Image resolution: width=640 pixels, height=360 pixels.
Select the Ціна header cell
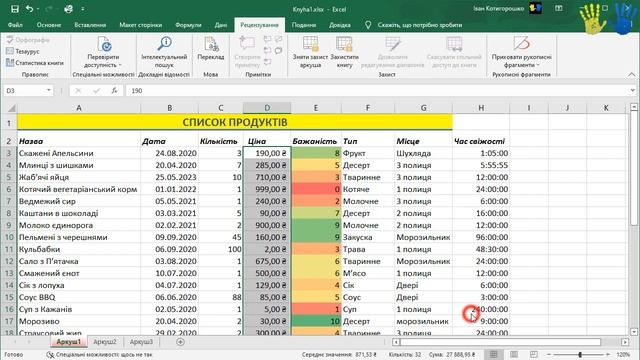tap(267, 141)
